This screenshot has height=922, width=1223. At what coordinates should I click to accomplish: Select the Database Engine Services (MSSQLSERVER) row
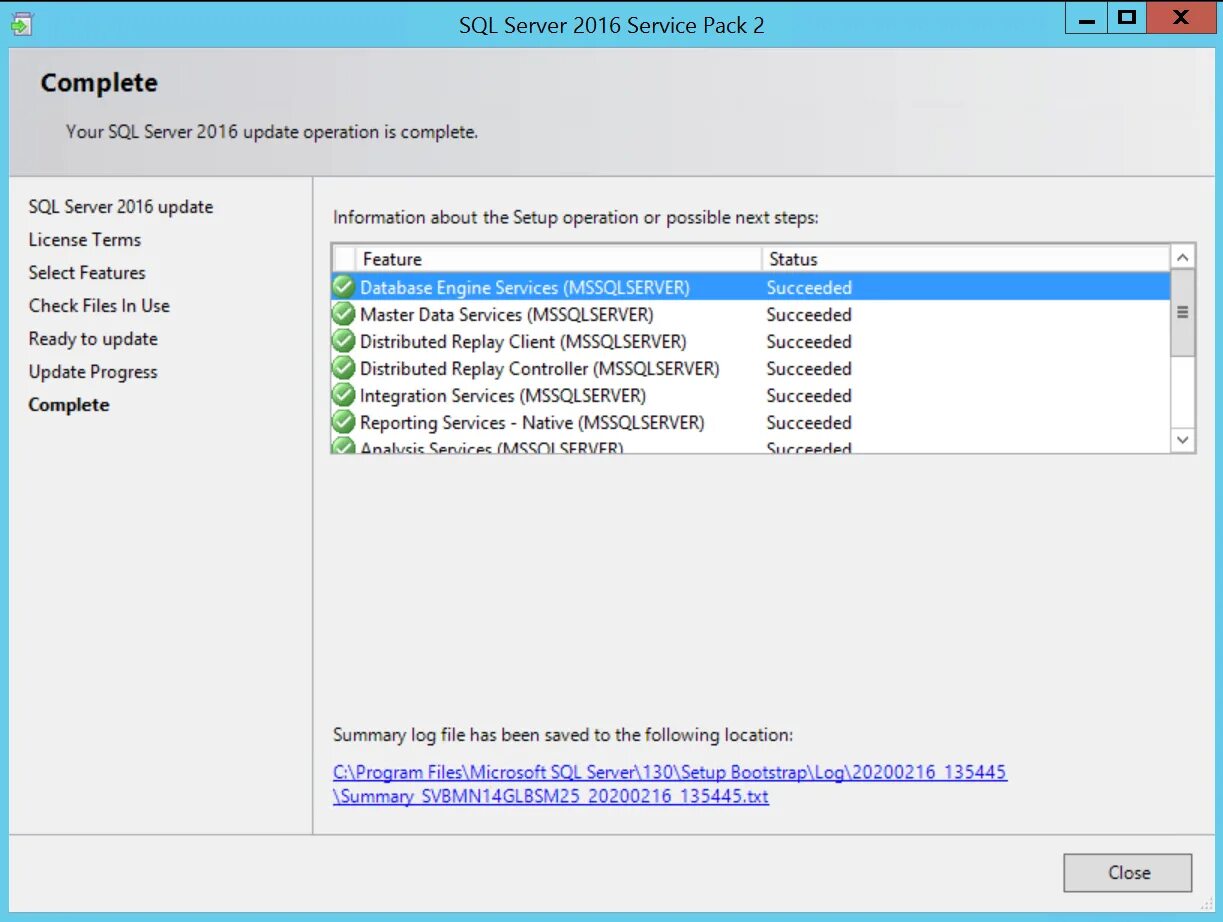click(x=750, y=287)
